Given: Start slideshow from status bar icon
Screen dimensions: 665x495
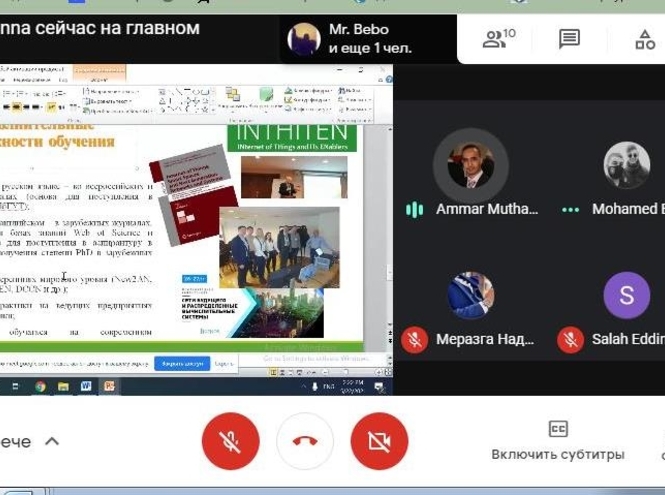Looking at the screenshot, I should (x=299, y=372).
